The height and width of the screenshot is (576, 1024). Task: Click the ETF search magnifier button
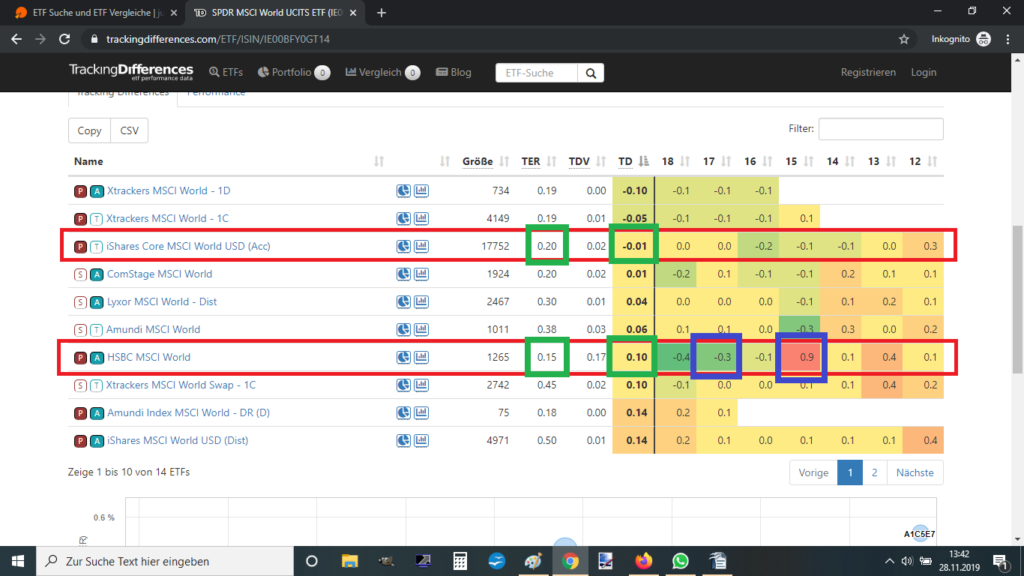[x=591, y=73]
